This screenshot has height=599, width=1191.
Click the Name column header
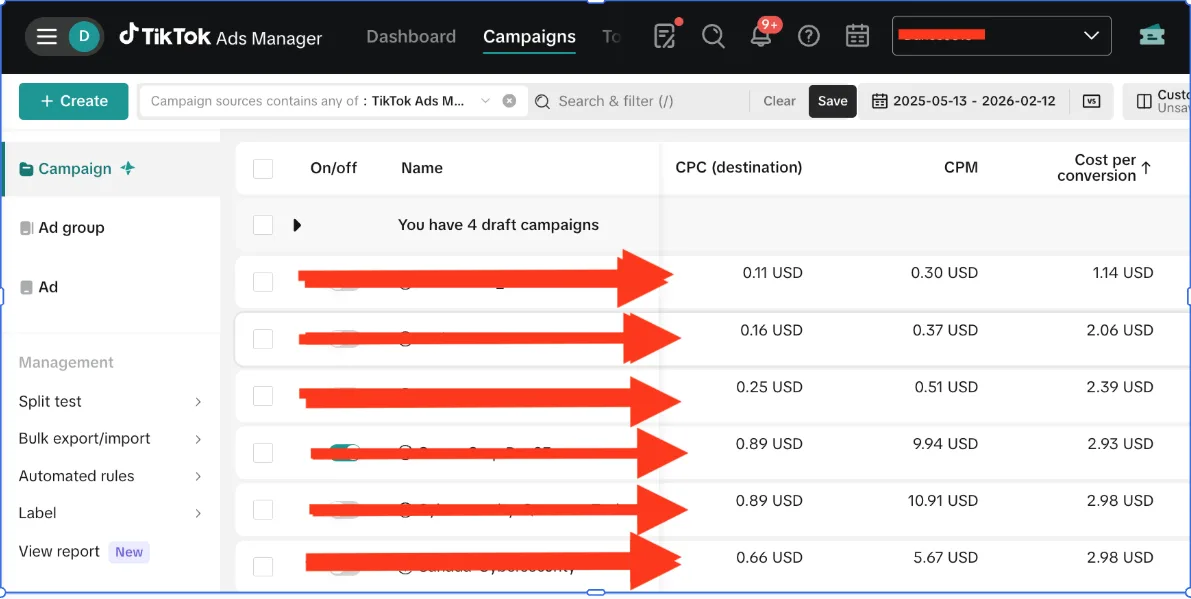[x=422, y=169]
